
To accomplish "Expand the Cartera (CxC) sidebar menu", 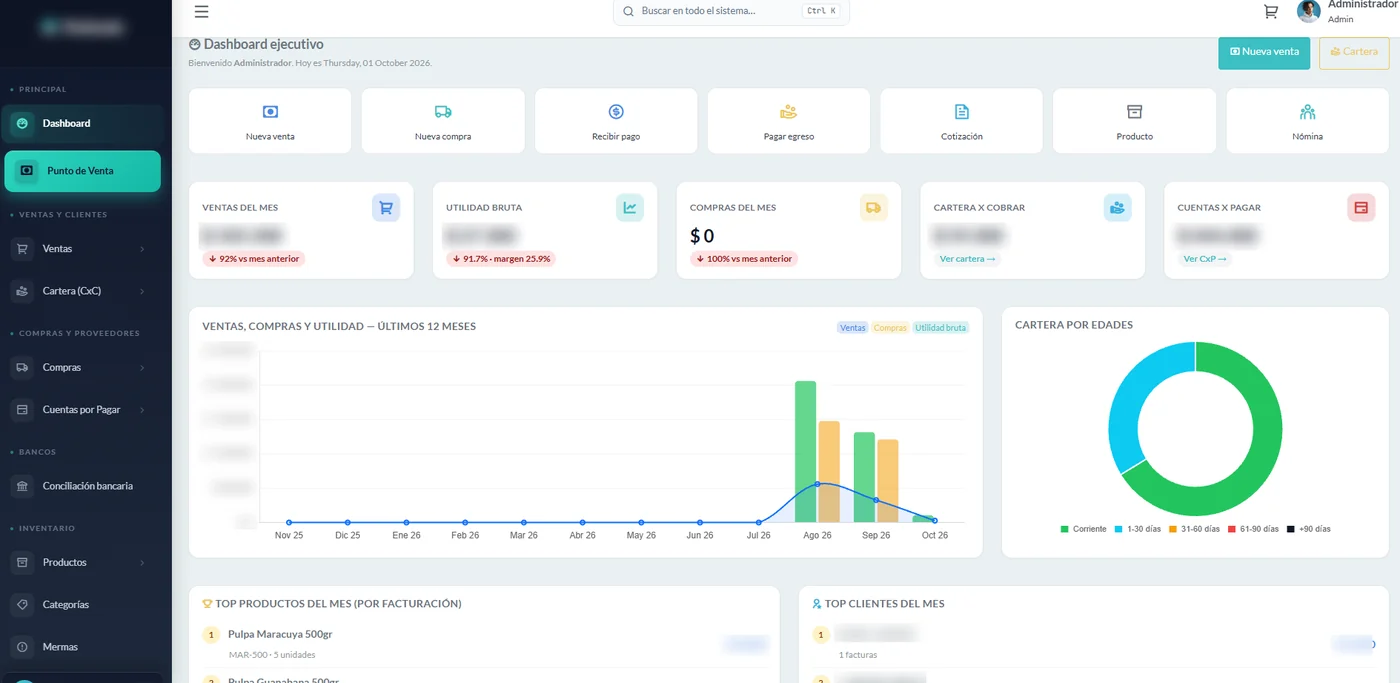I will 82,291.
